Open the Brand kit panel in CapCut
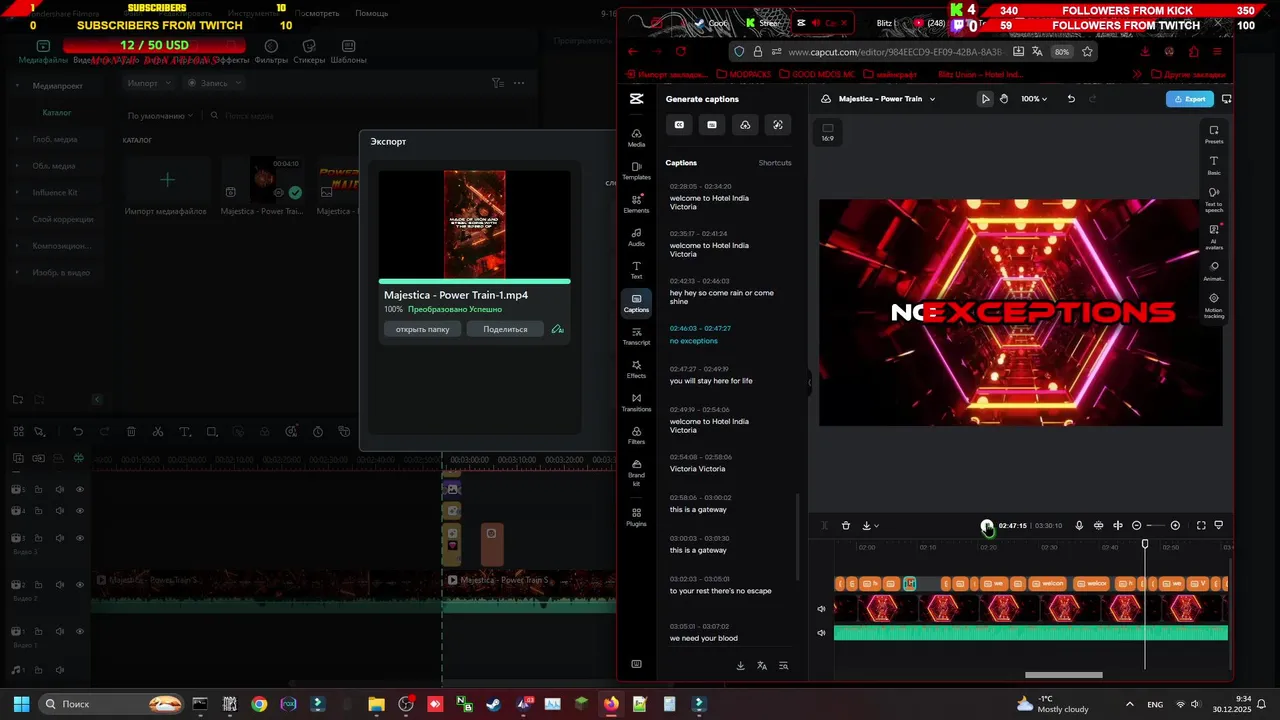The image size is (1280, 720). pyautogui.click(x=636, y=473)
